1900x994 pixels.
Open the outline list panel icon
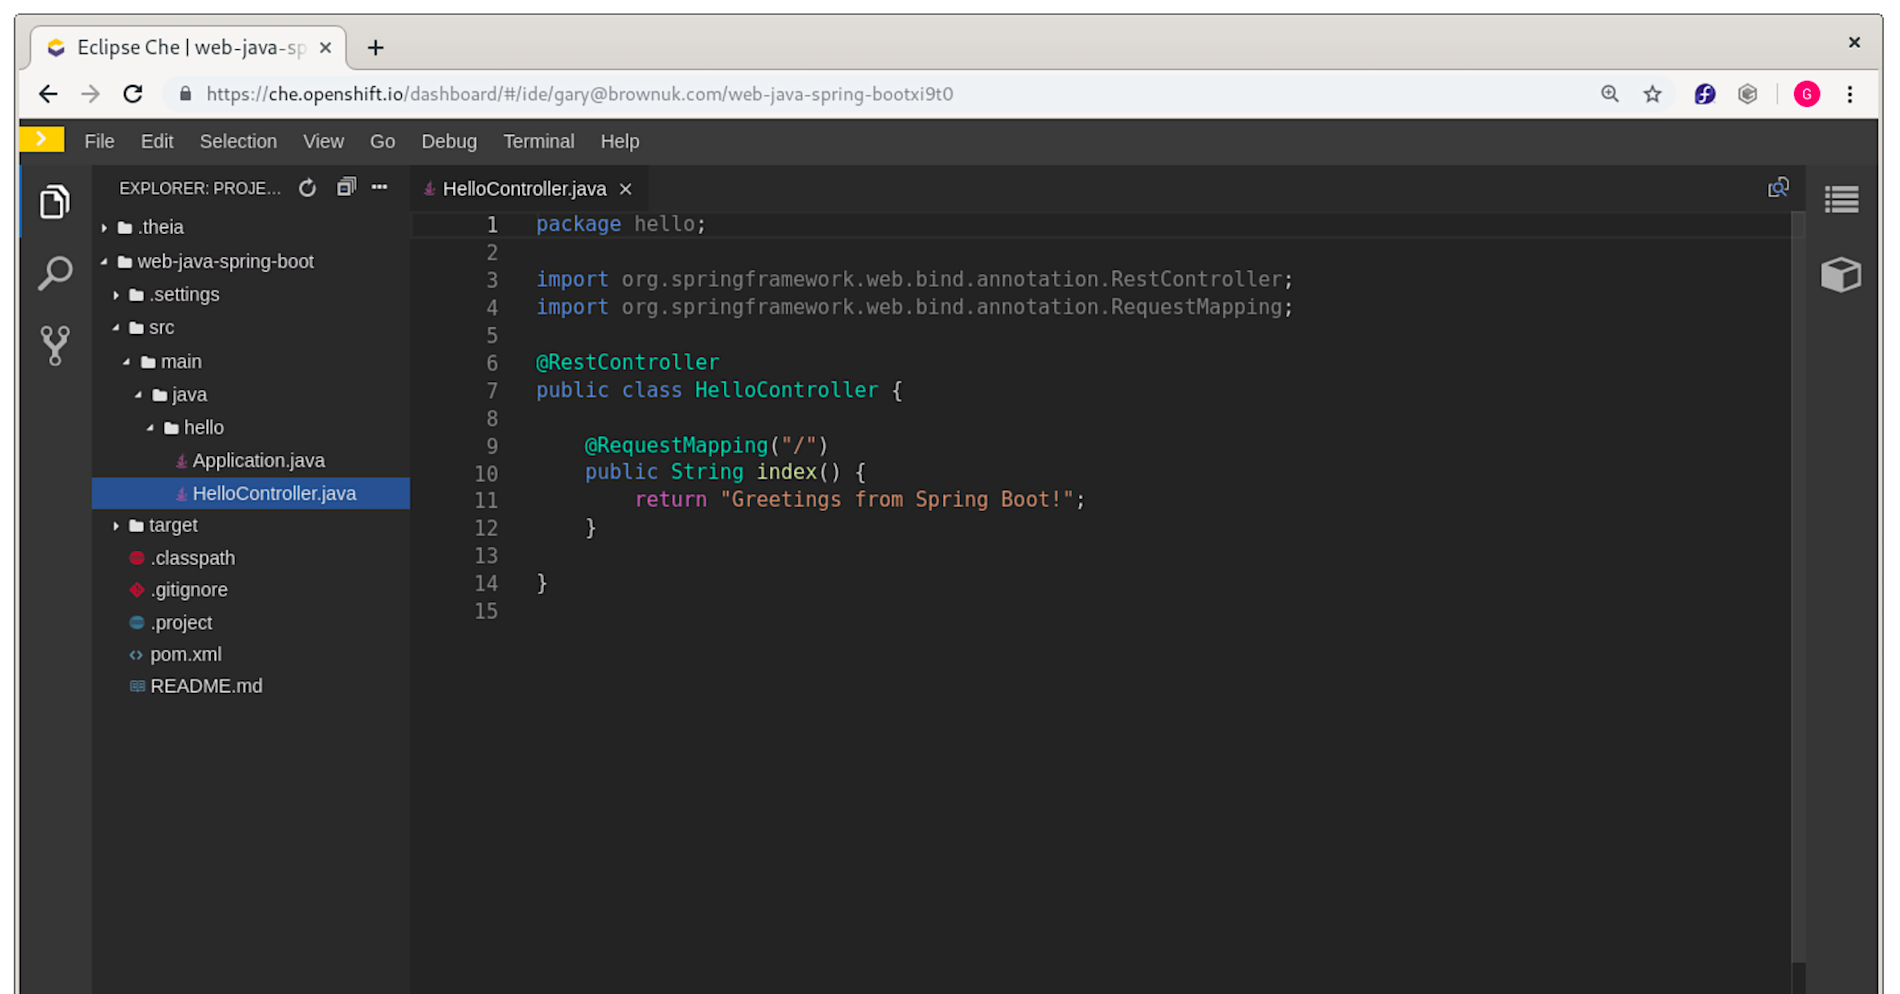1841,200
